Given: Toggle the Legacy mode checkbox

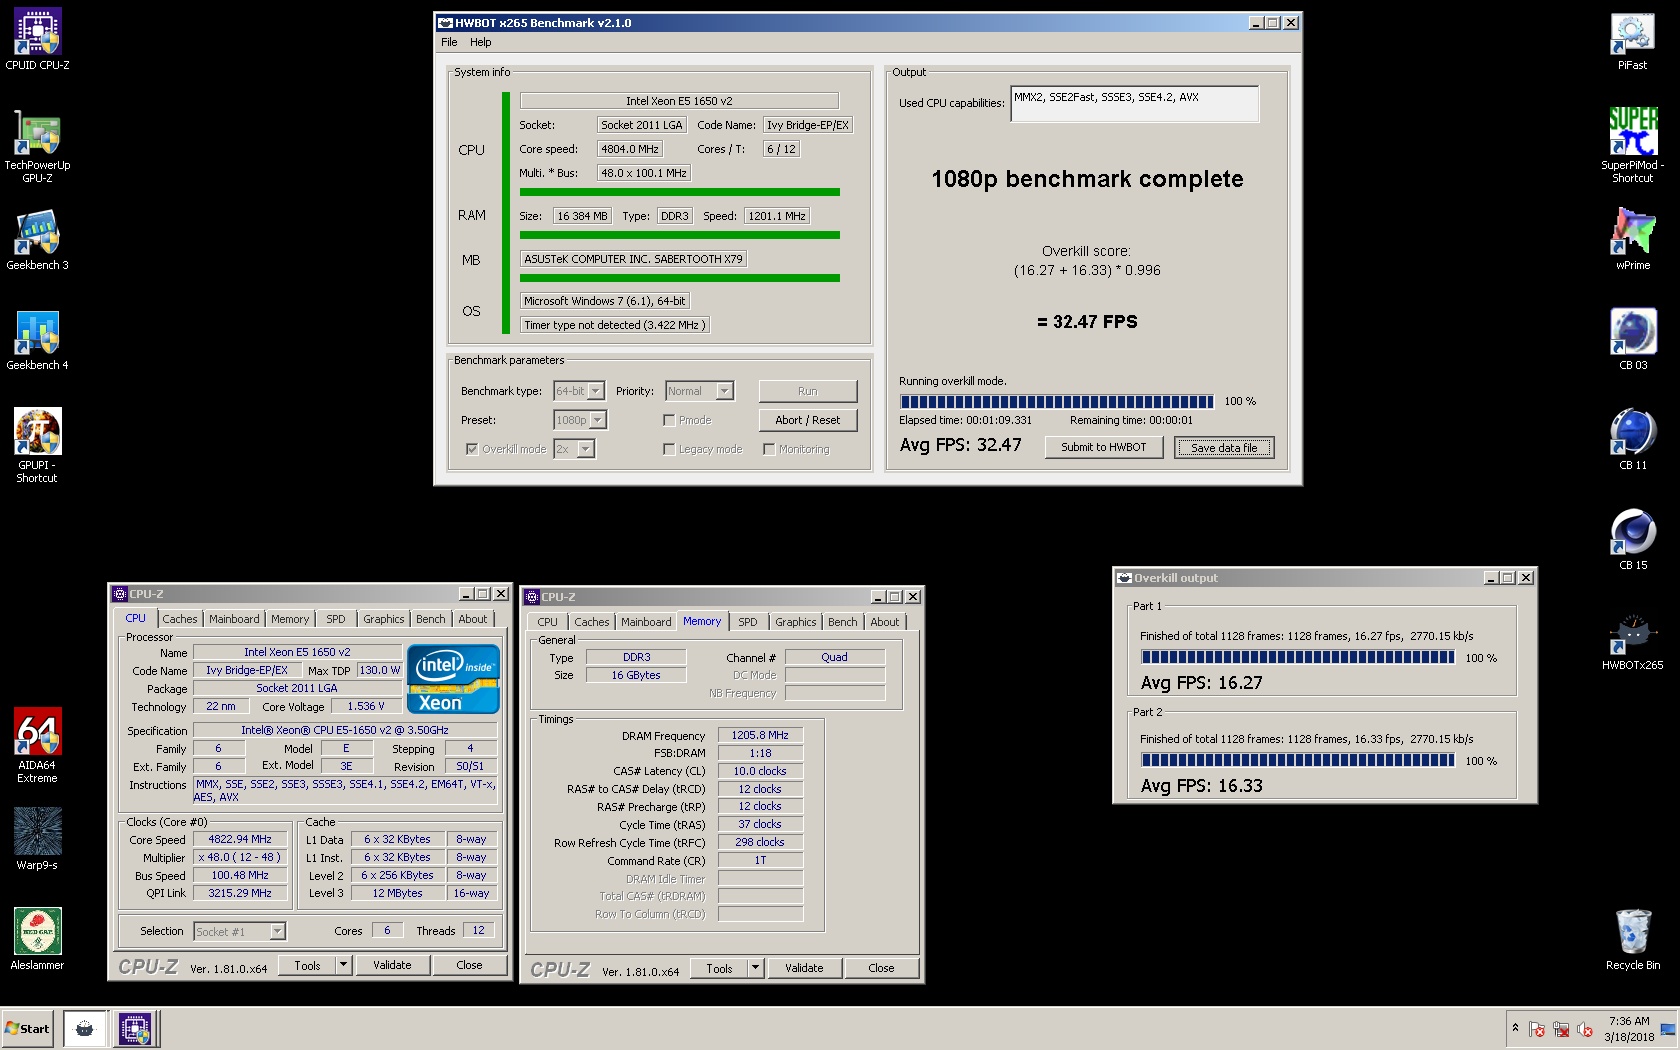Looking at the screenshot, I should pos(669,449).
